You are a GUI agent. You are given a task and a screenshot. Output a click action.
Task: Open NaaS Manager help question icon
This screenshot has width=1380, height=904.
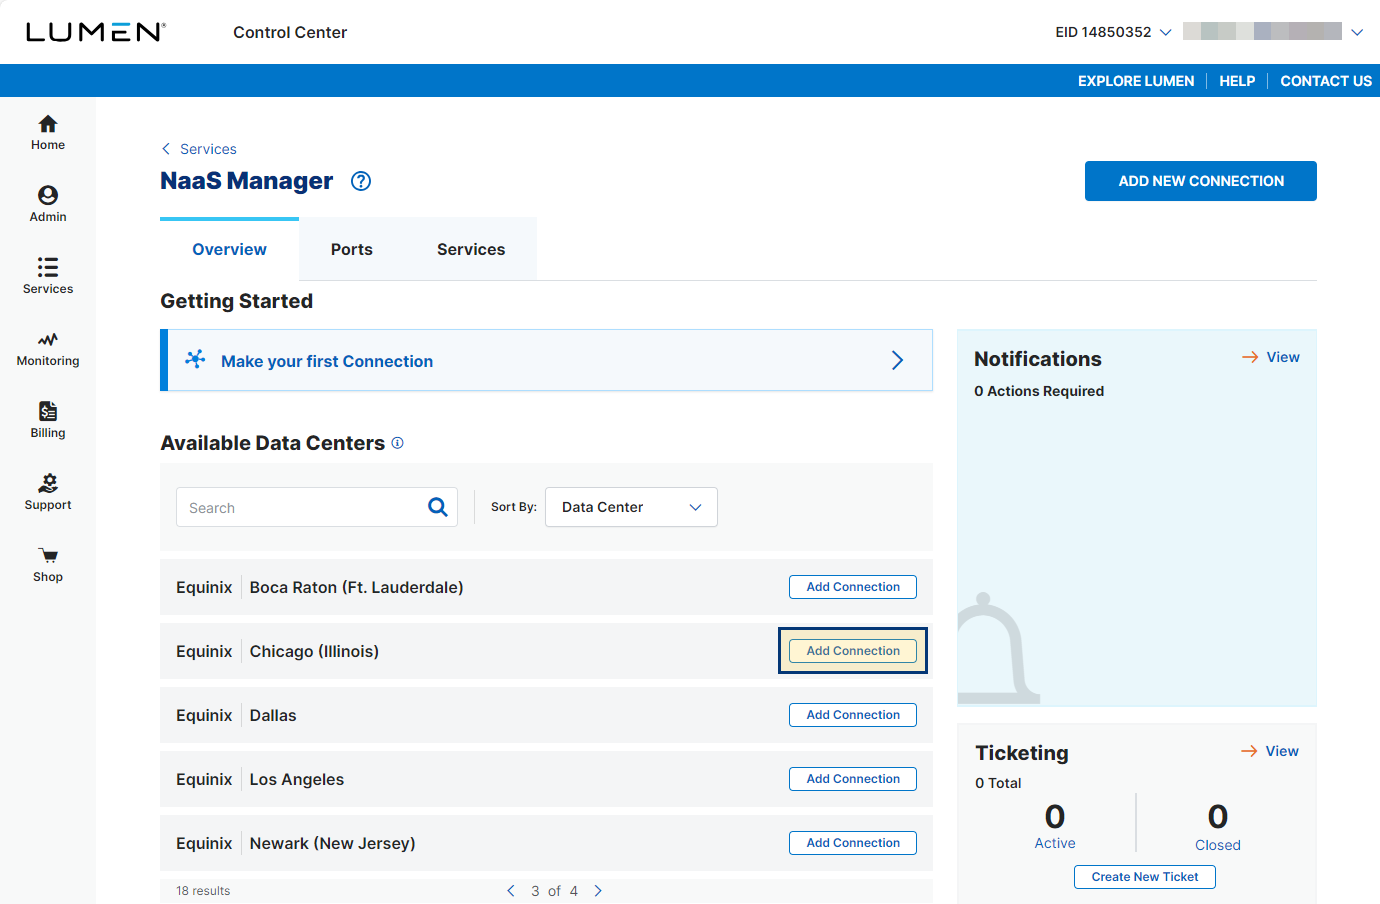tap(361, 181)
